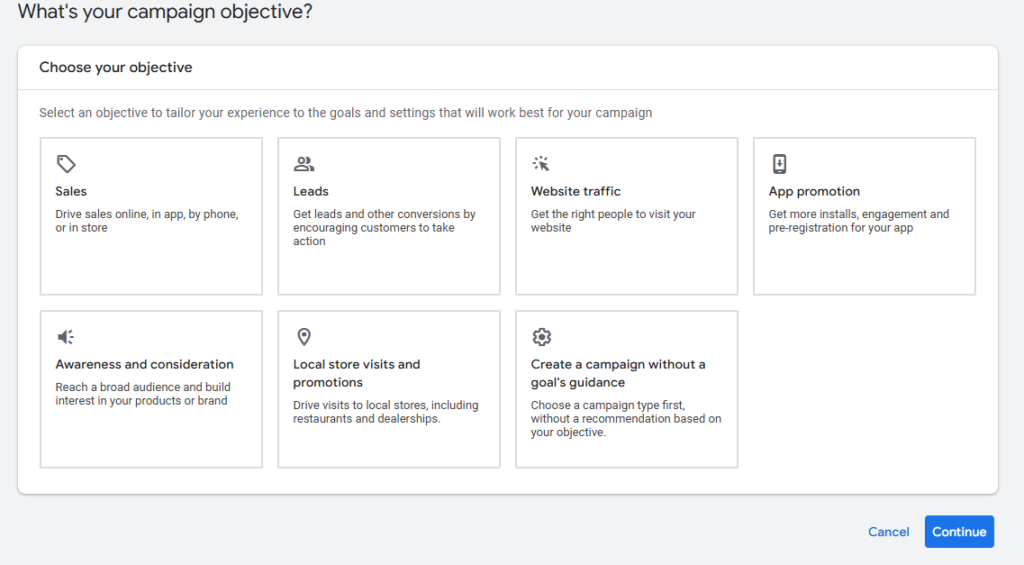This screenshot has width=1024, height=565.
Task: Select the App promotion objective card
Action: pyautogui.click(x=864, y=255)
